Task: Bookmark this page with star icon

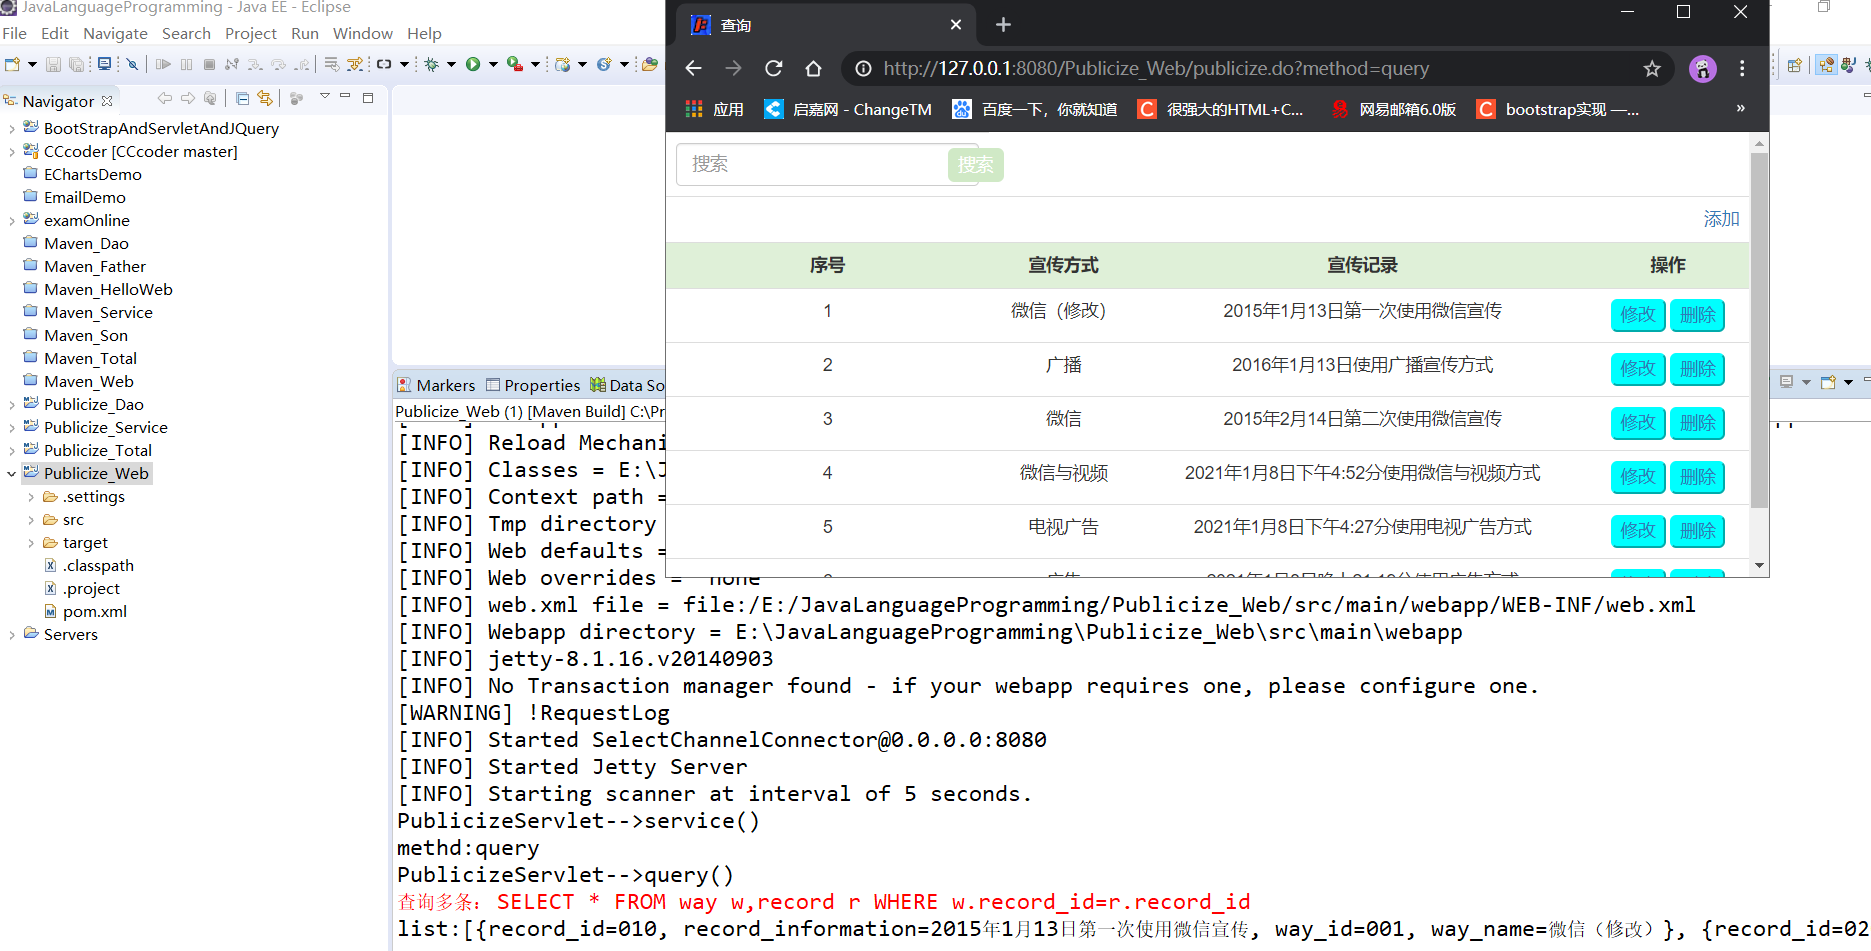Action: (x=1652, y=68)
